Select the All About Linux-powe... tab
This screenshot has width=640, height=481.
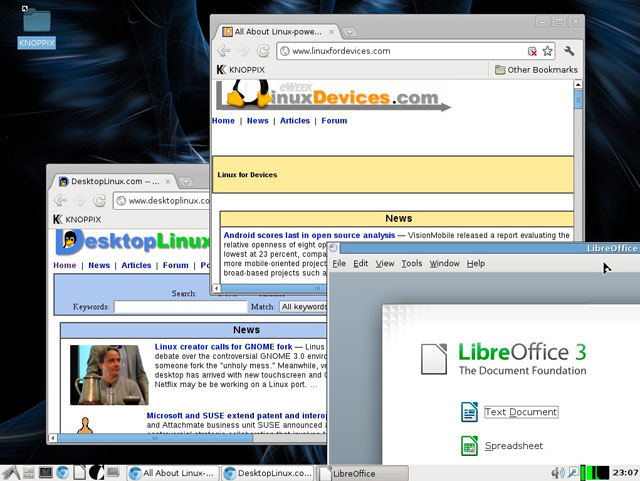[x=278, y=32]
